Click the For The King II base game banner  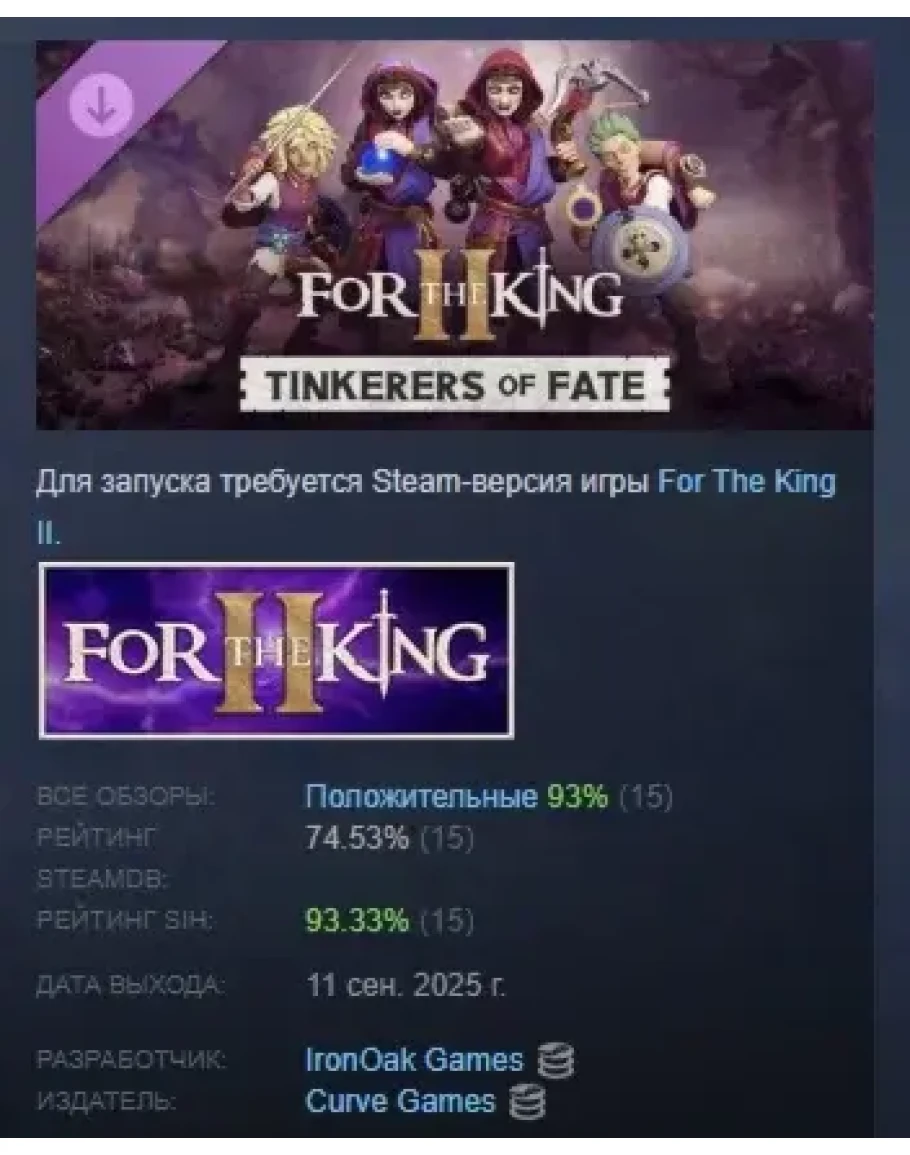tap(276, 650)
